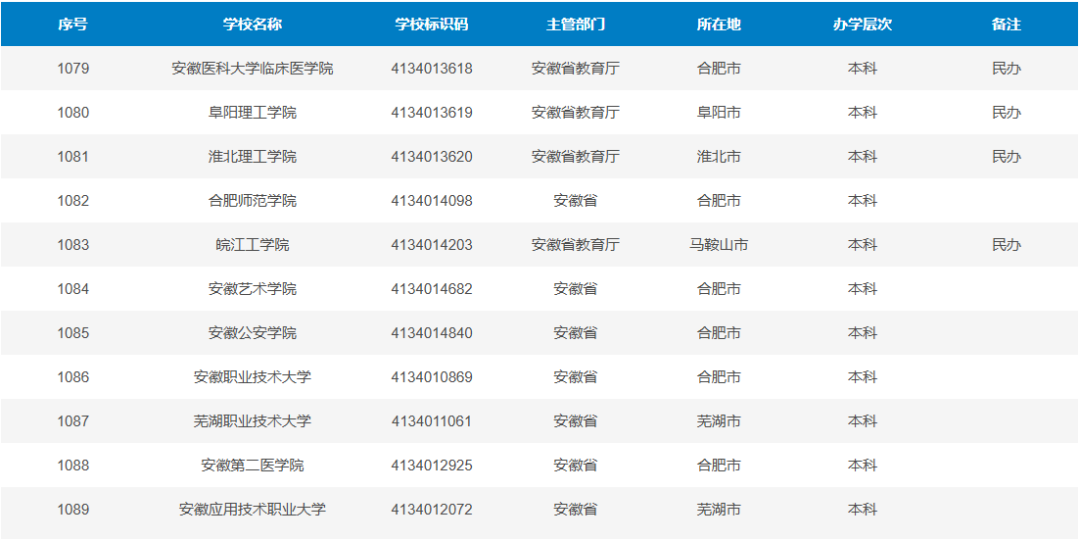
Task: Select school name 阜阳理工学院
Action: pyautogui.click(x=252, y=112)
